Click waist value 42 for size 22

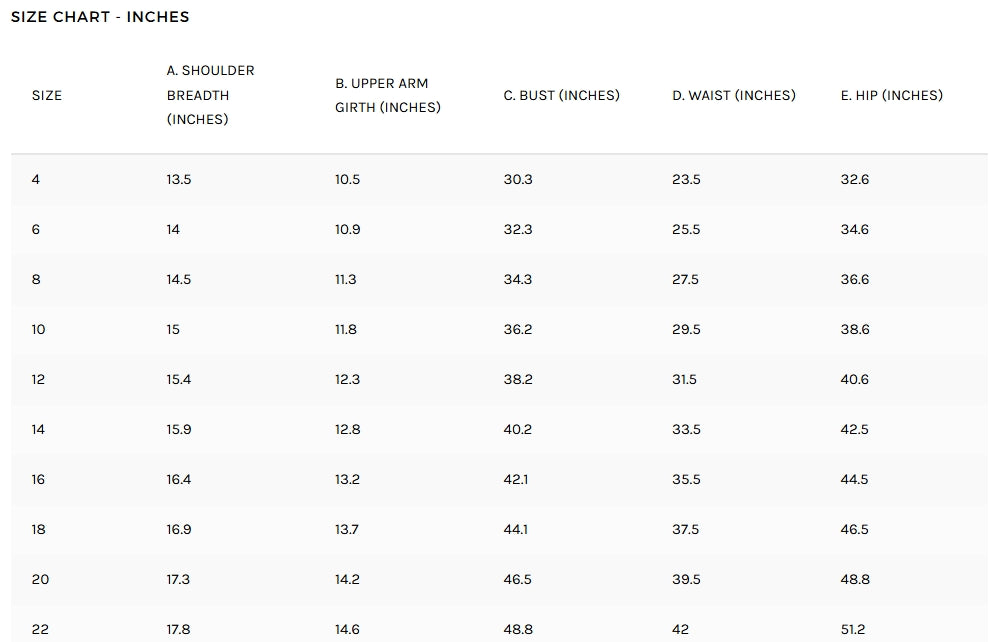680,629
